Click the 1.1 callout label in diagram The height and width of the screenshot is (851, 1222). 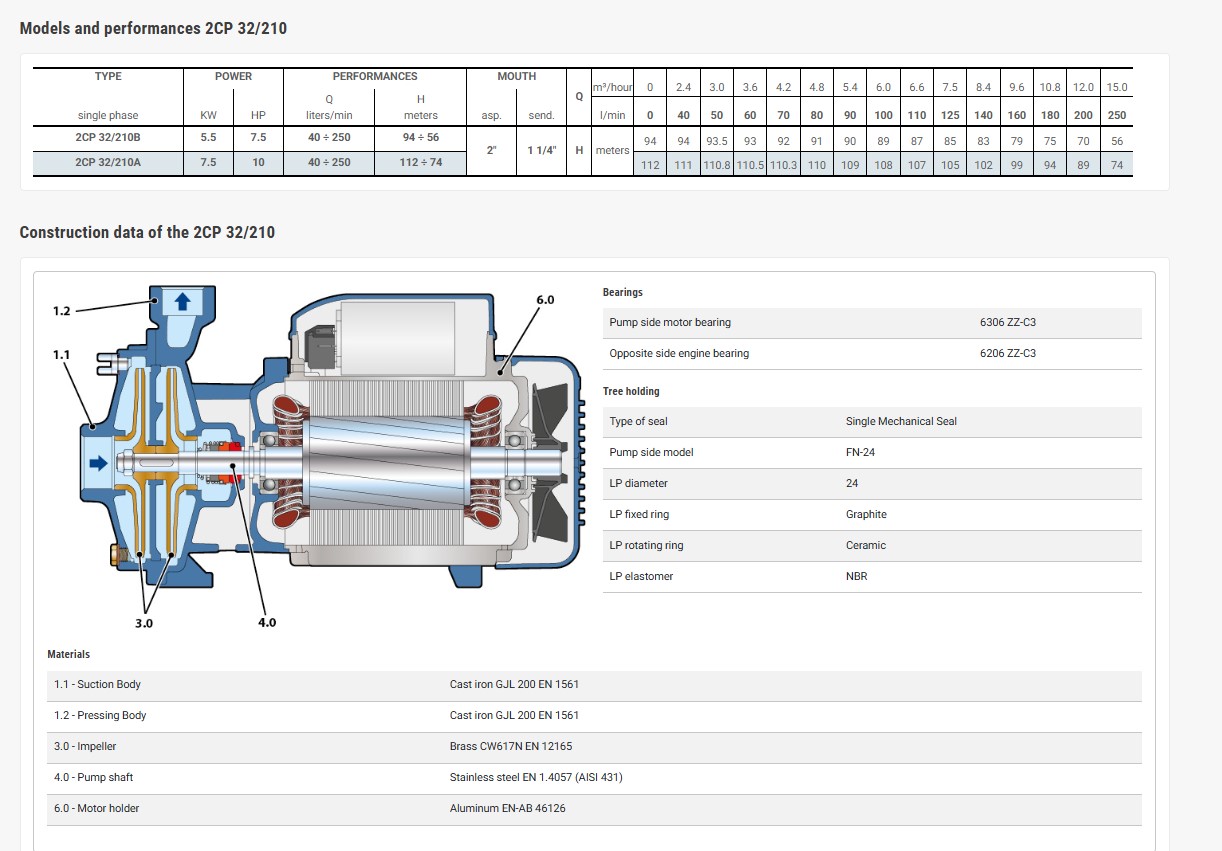click(62, 354)
